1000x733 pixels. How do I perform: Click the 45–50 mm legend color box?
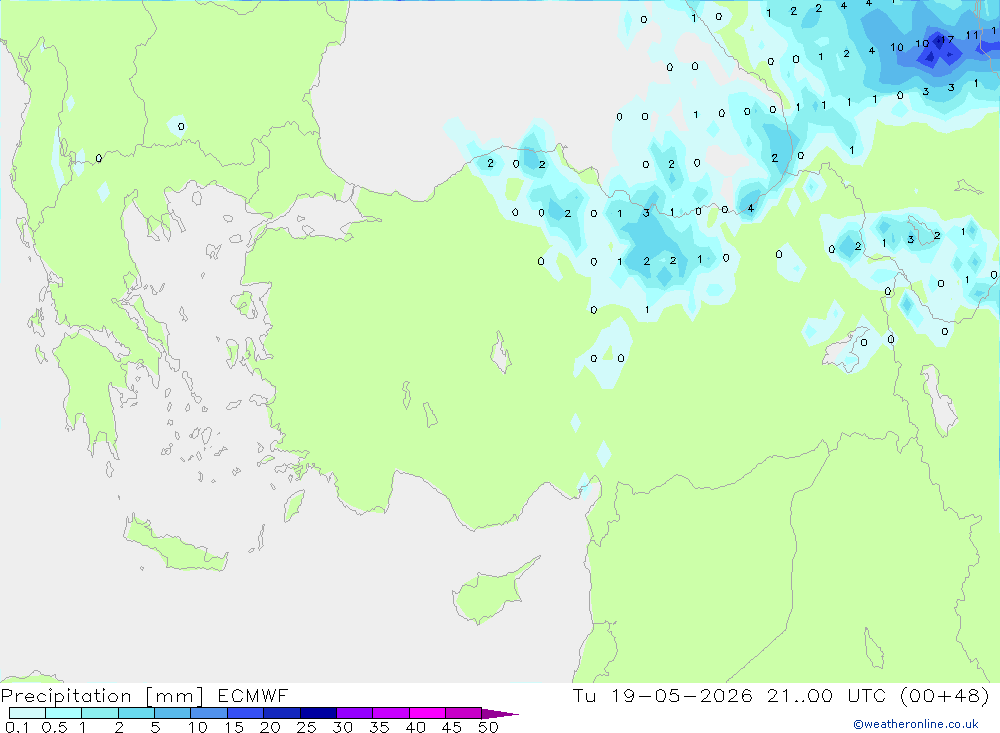coord(463,713)
